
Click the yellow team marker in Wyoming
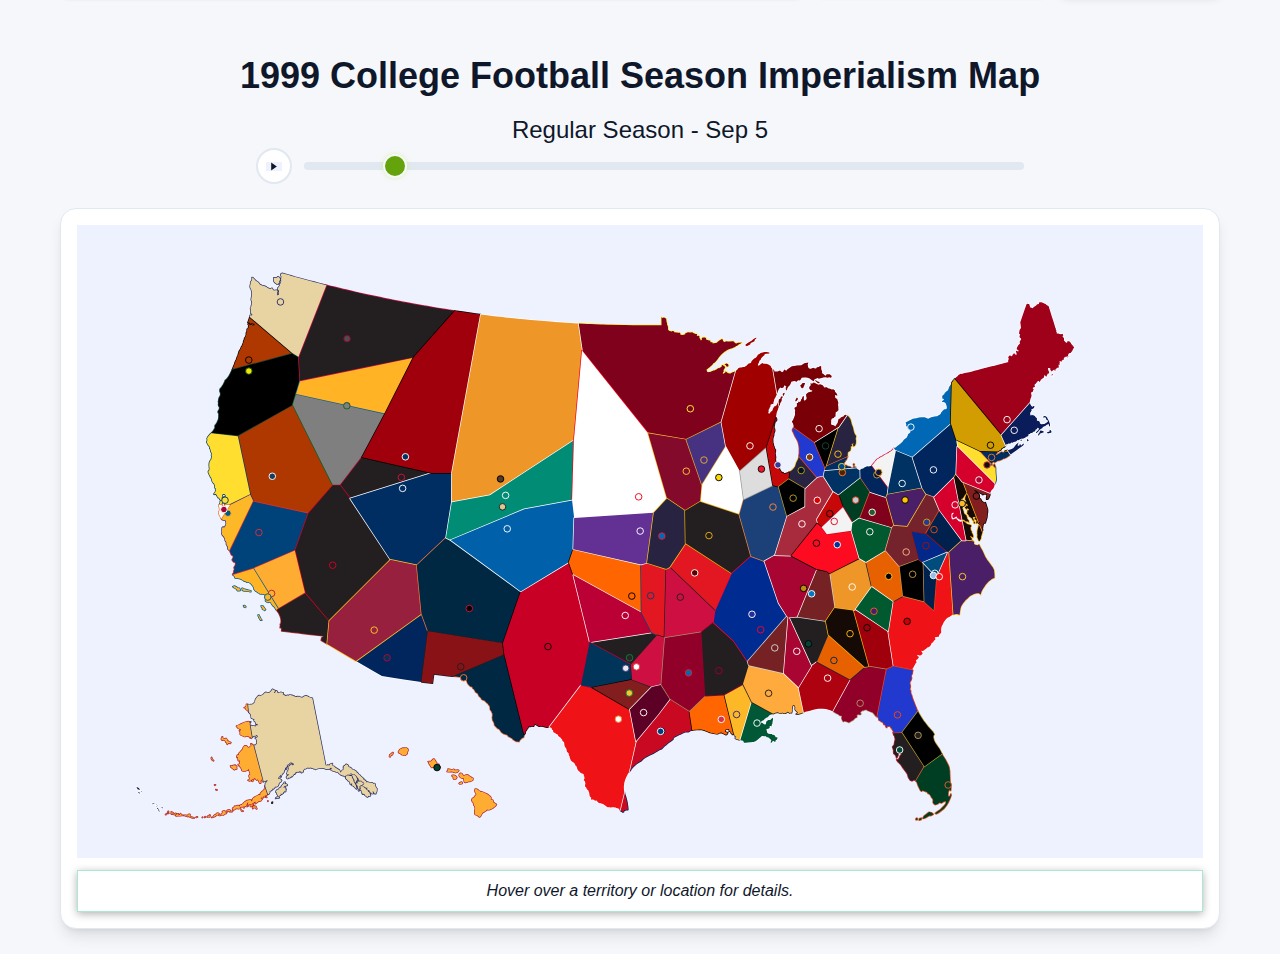click(719, 477)
